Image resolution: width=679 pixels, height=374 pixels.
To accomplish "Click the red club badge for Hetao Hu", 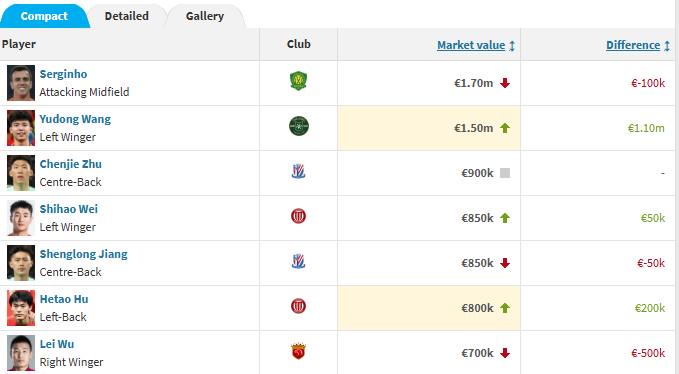I will 298,306.
